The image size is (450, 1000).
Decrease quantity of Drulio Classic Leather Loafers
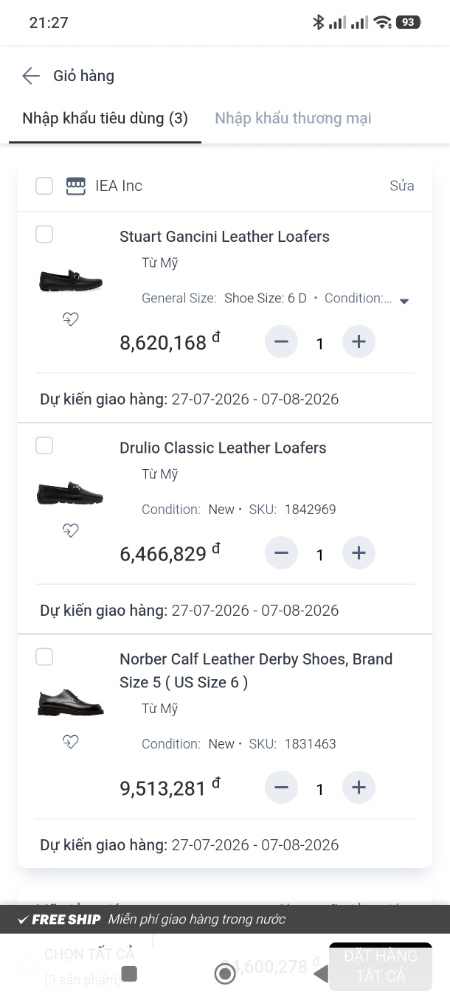pyautogui.click(x=281, y=553)
